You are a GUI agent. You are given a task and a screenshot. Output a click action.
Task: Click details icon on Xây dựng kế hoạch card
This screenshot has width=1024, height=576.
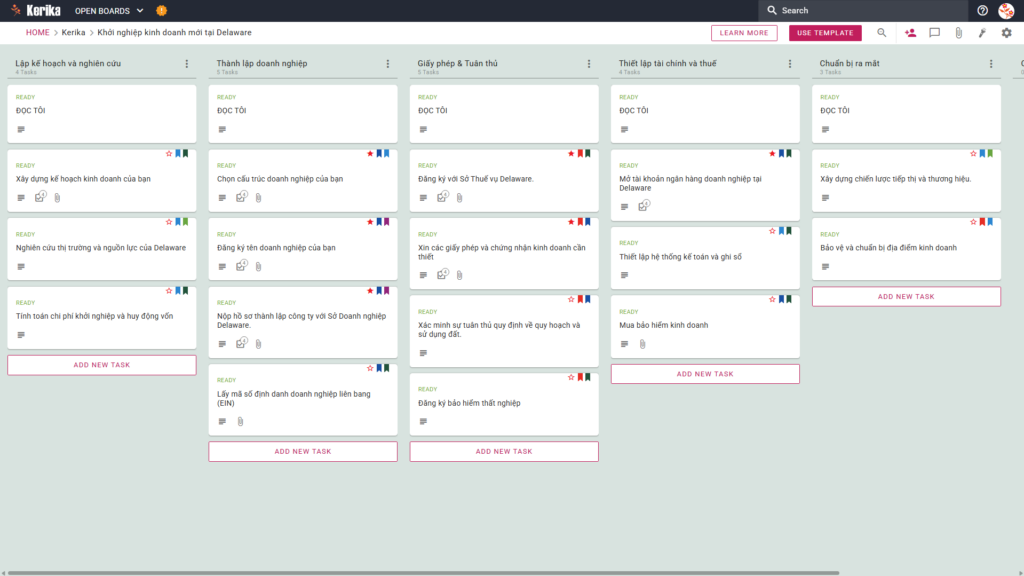click(21, 198)
